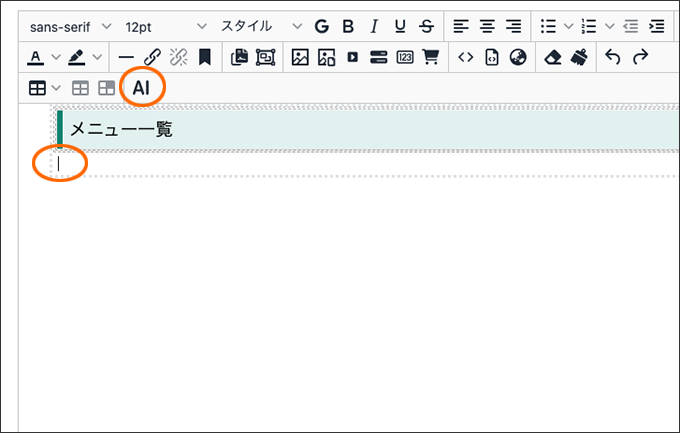Clear formatting with eraser icon

coord(552,57)
